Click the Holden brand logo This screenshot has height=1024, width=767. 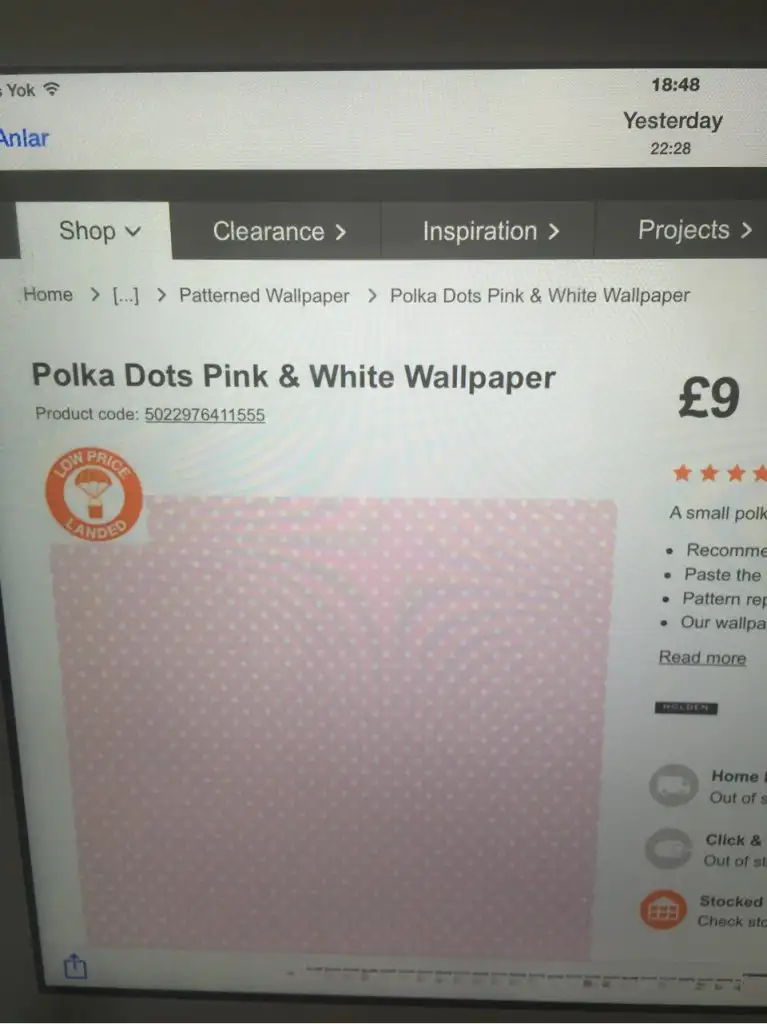[x=686, y=708]
